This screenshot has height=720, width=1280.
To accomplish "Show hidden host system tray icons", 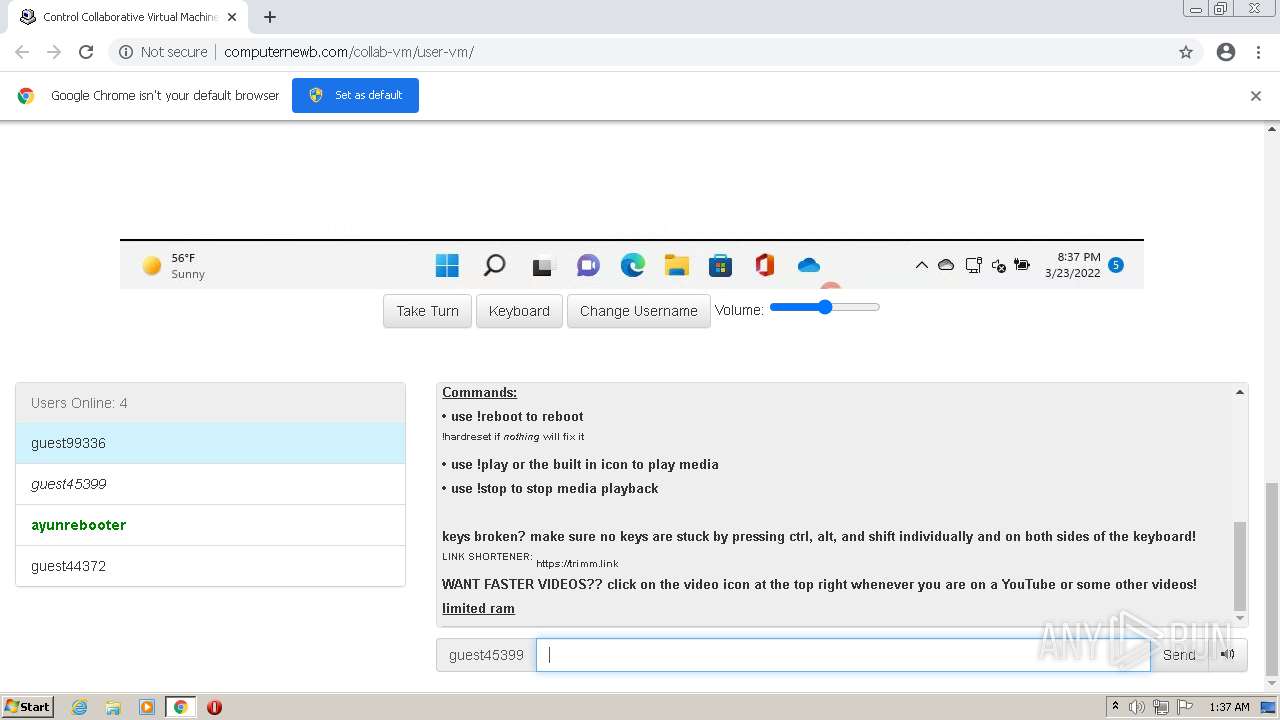I will 1115,707.
